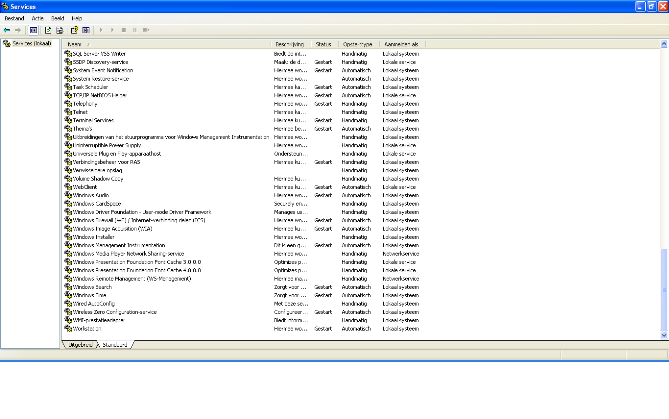669x419 pixels.
Task: Select Windows Driver Foundation service row
Action: (x=142, y=212)
